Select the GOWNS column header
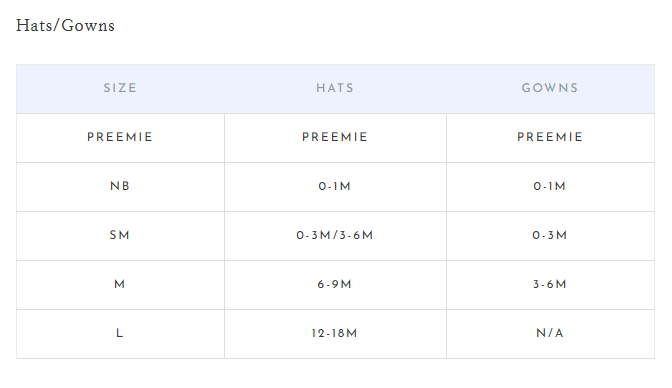The height and width of the screenshot is (388, 672). tap(550, 88)
